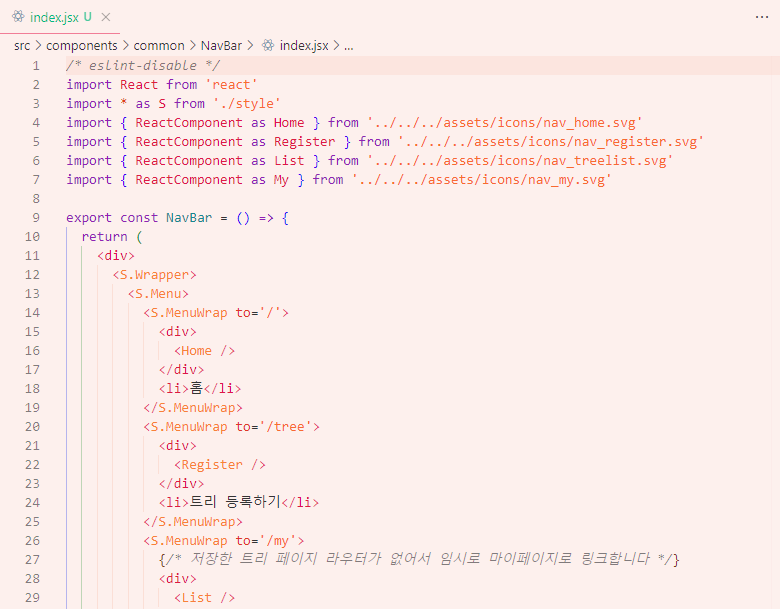Click the My alias in import line 7
Screen dimensions: 780x609
pos(281,180)
